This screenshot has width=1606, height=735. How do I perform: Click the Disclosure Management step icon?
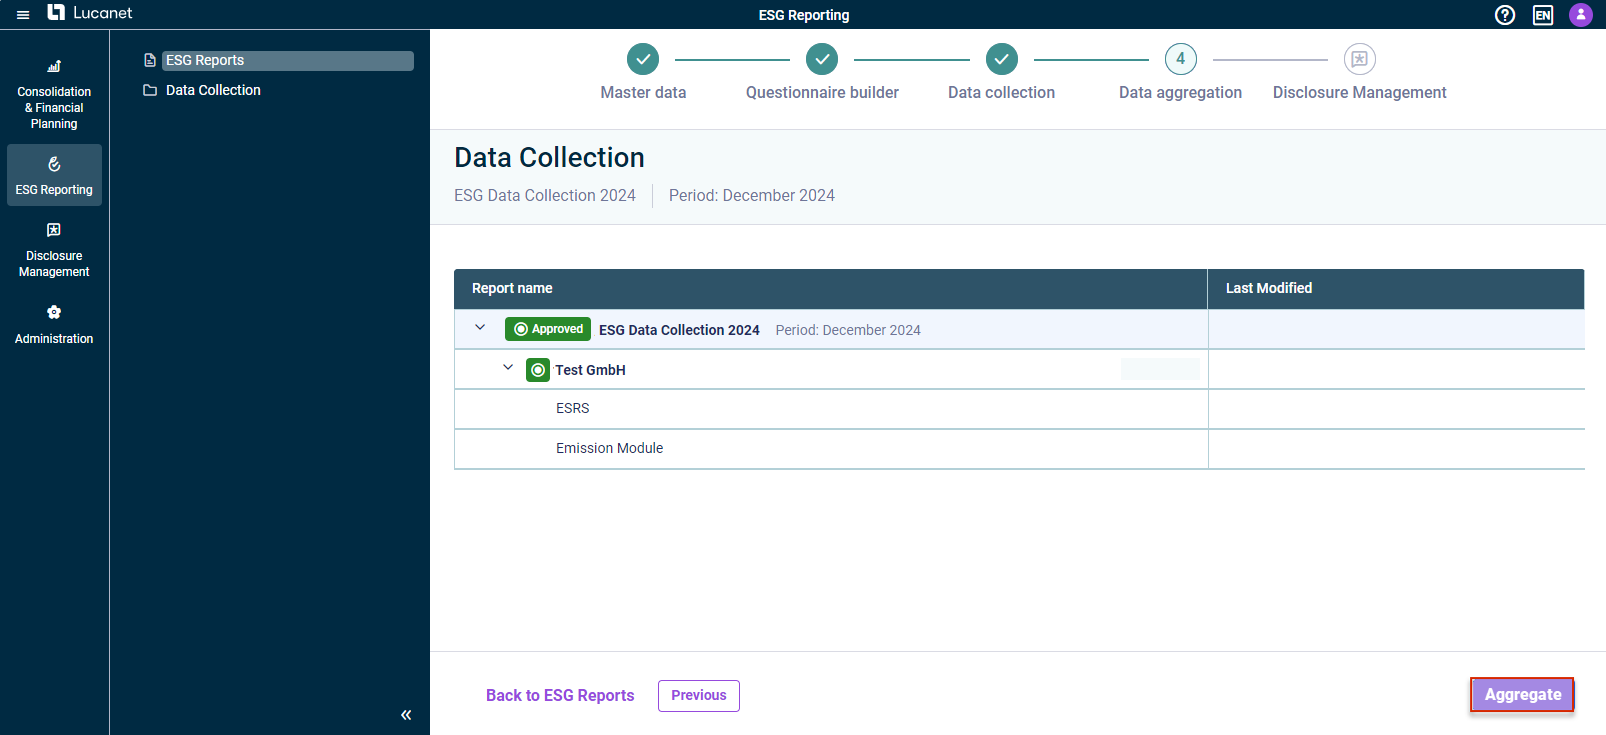[x=1360, y=59]
